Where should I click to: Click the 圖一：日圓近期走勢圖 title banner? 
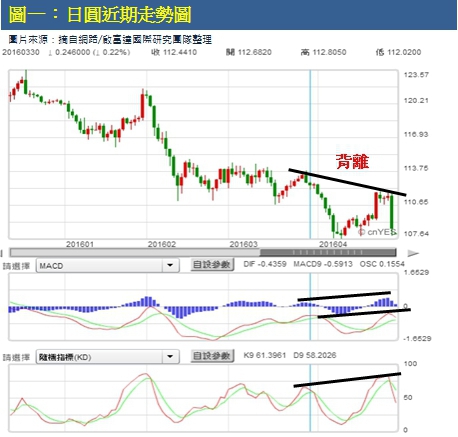pyautogui.click(x=229, y=15)
